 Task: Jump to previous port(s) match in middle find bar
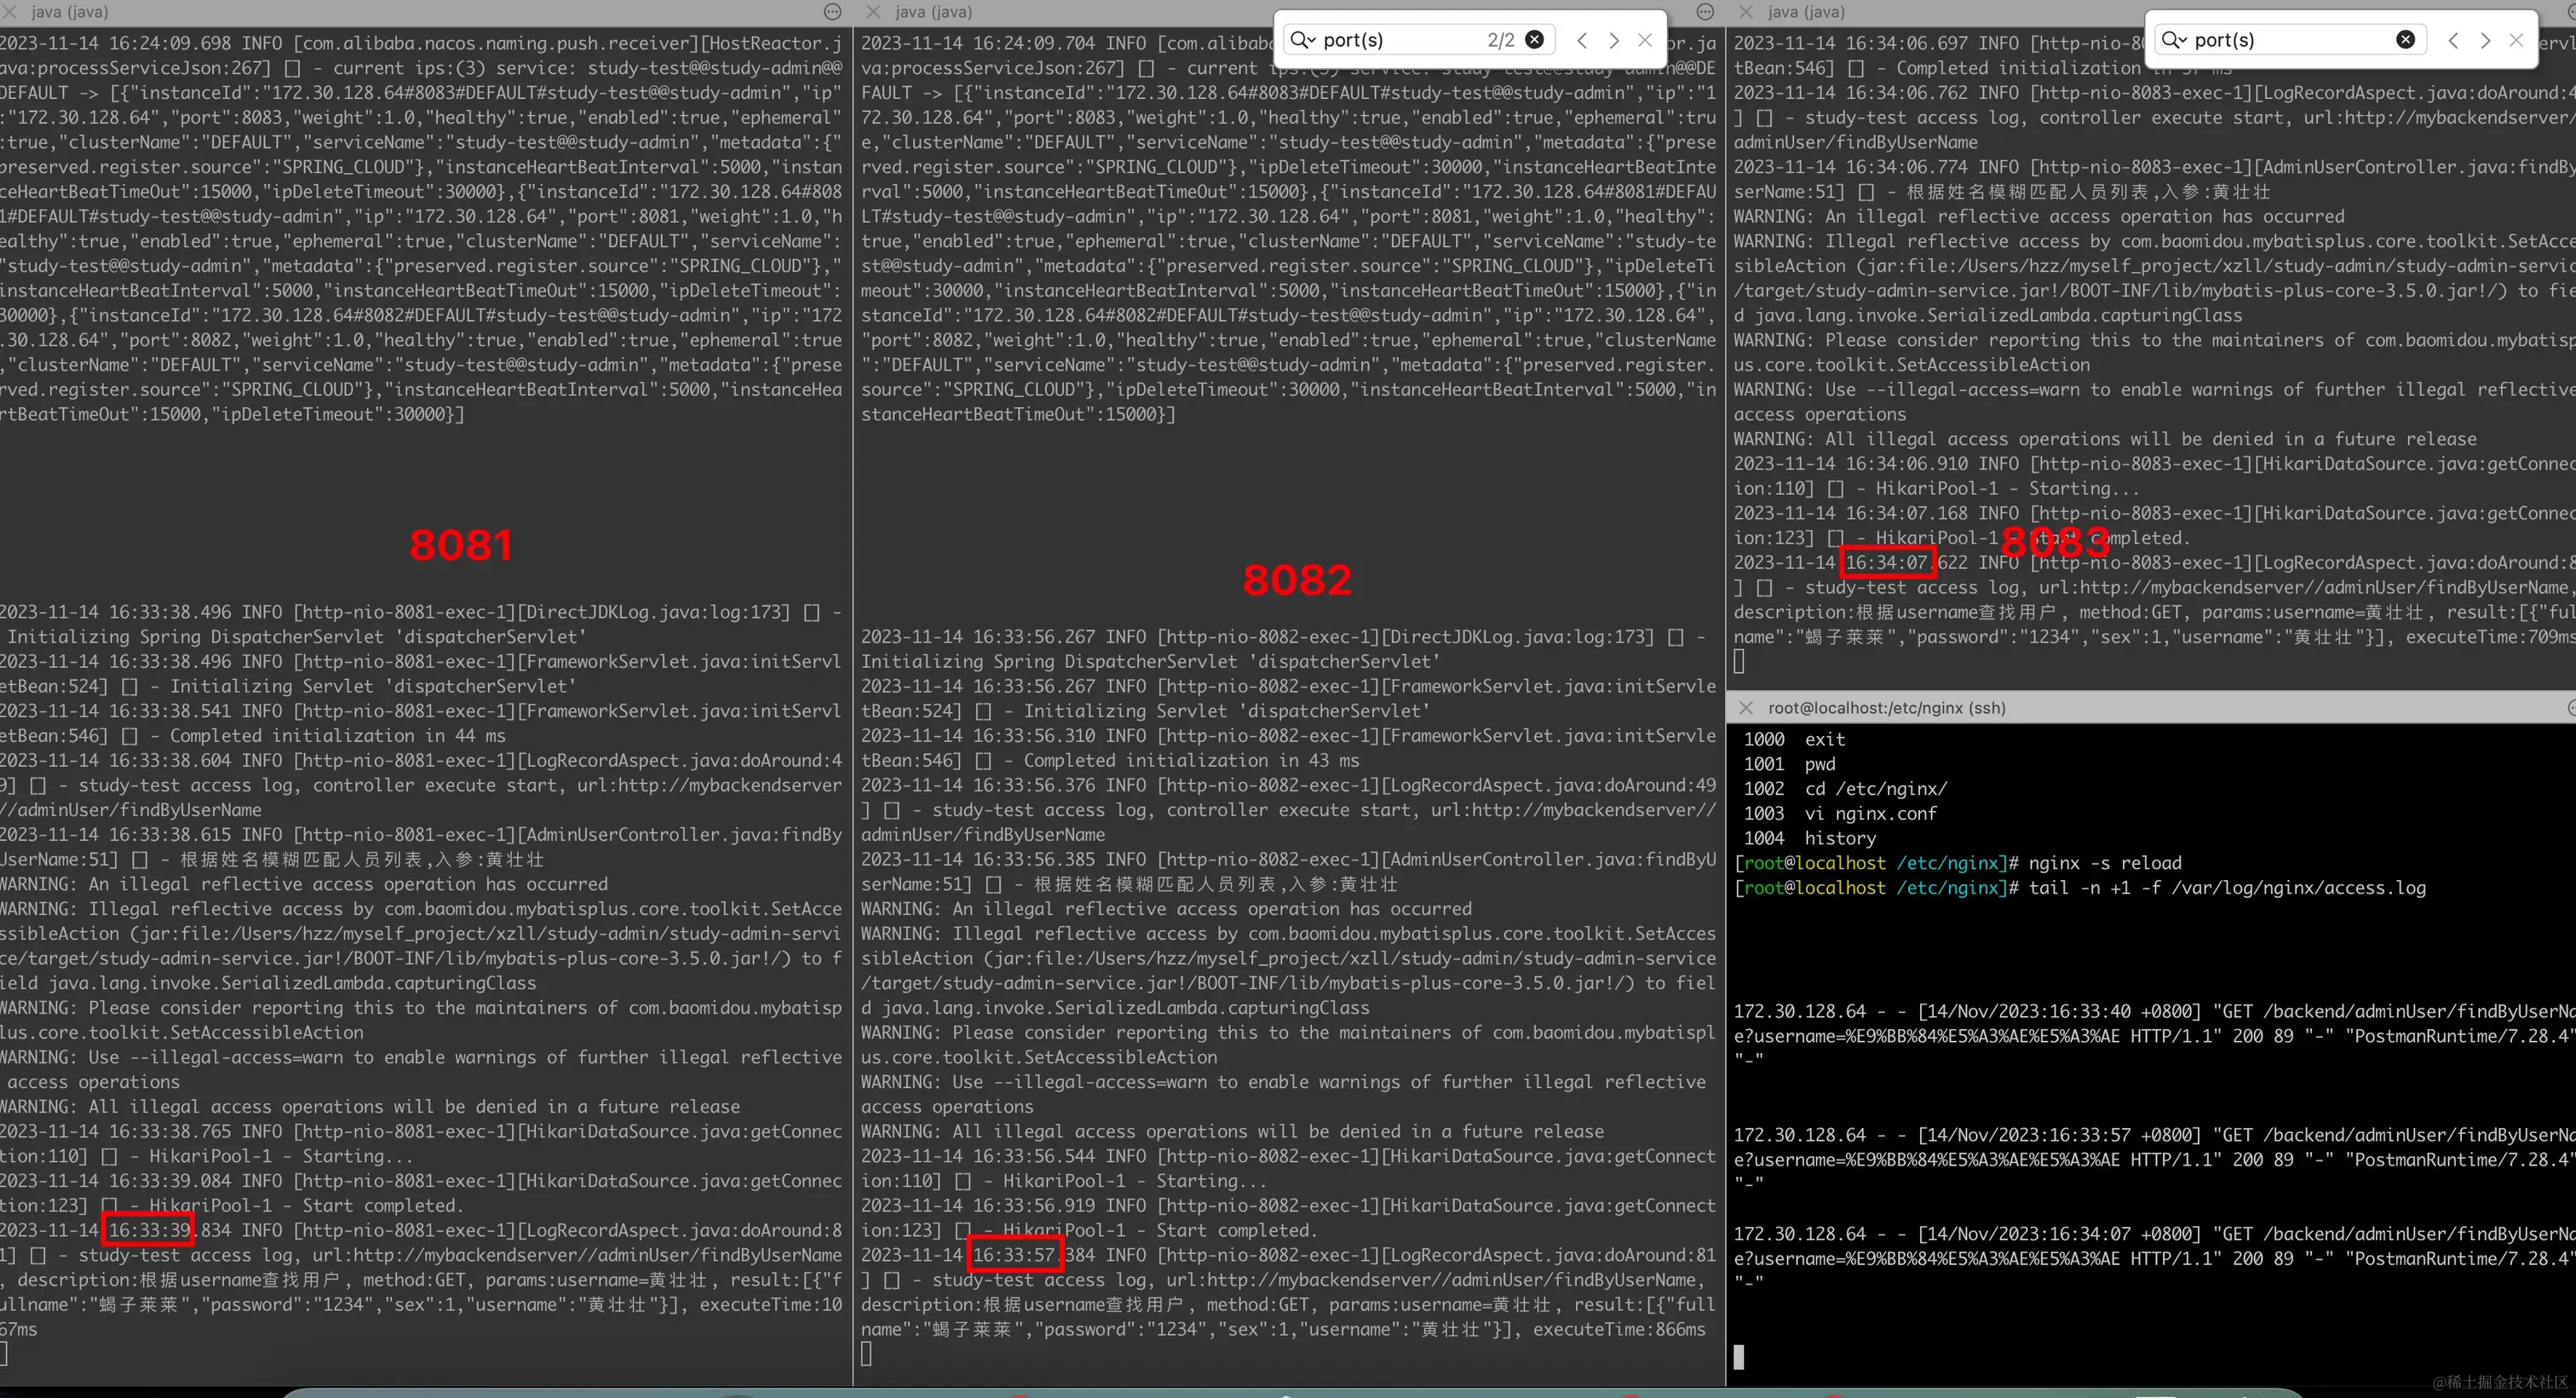pos(1582,40)
